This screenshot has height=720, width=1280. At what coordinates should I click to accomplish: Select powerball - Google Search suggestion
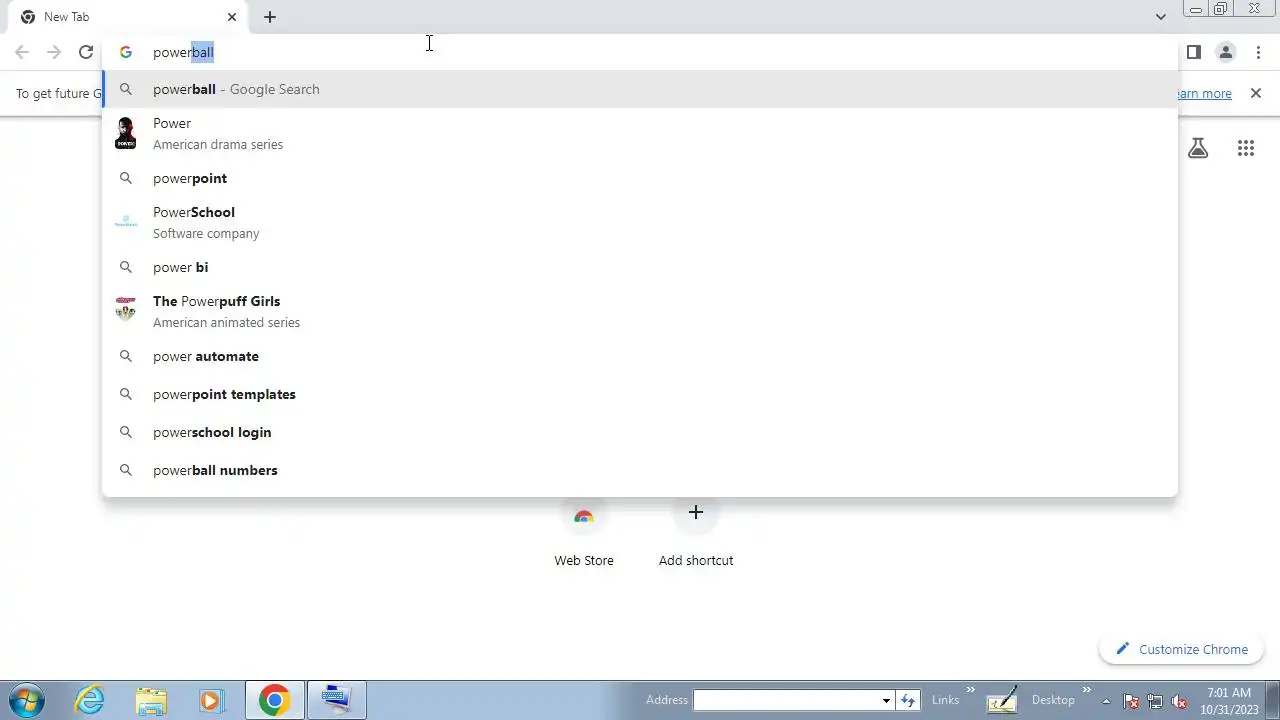coord(640,89)
